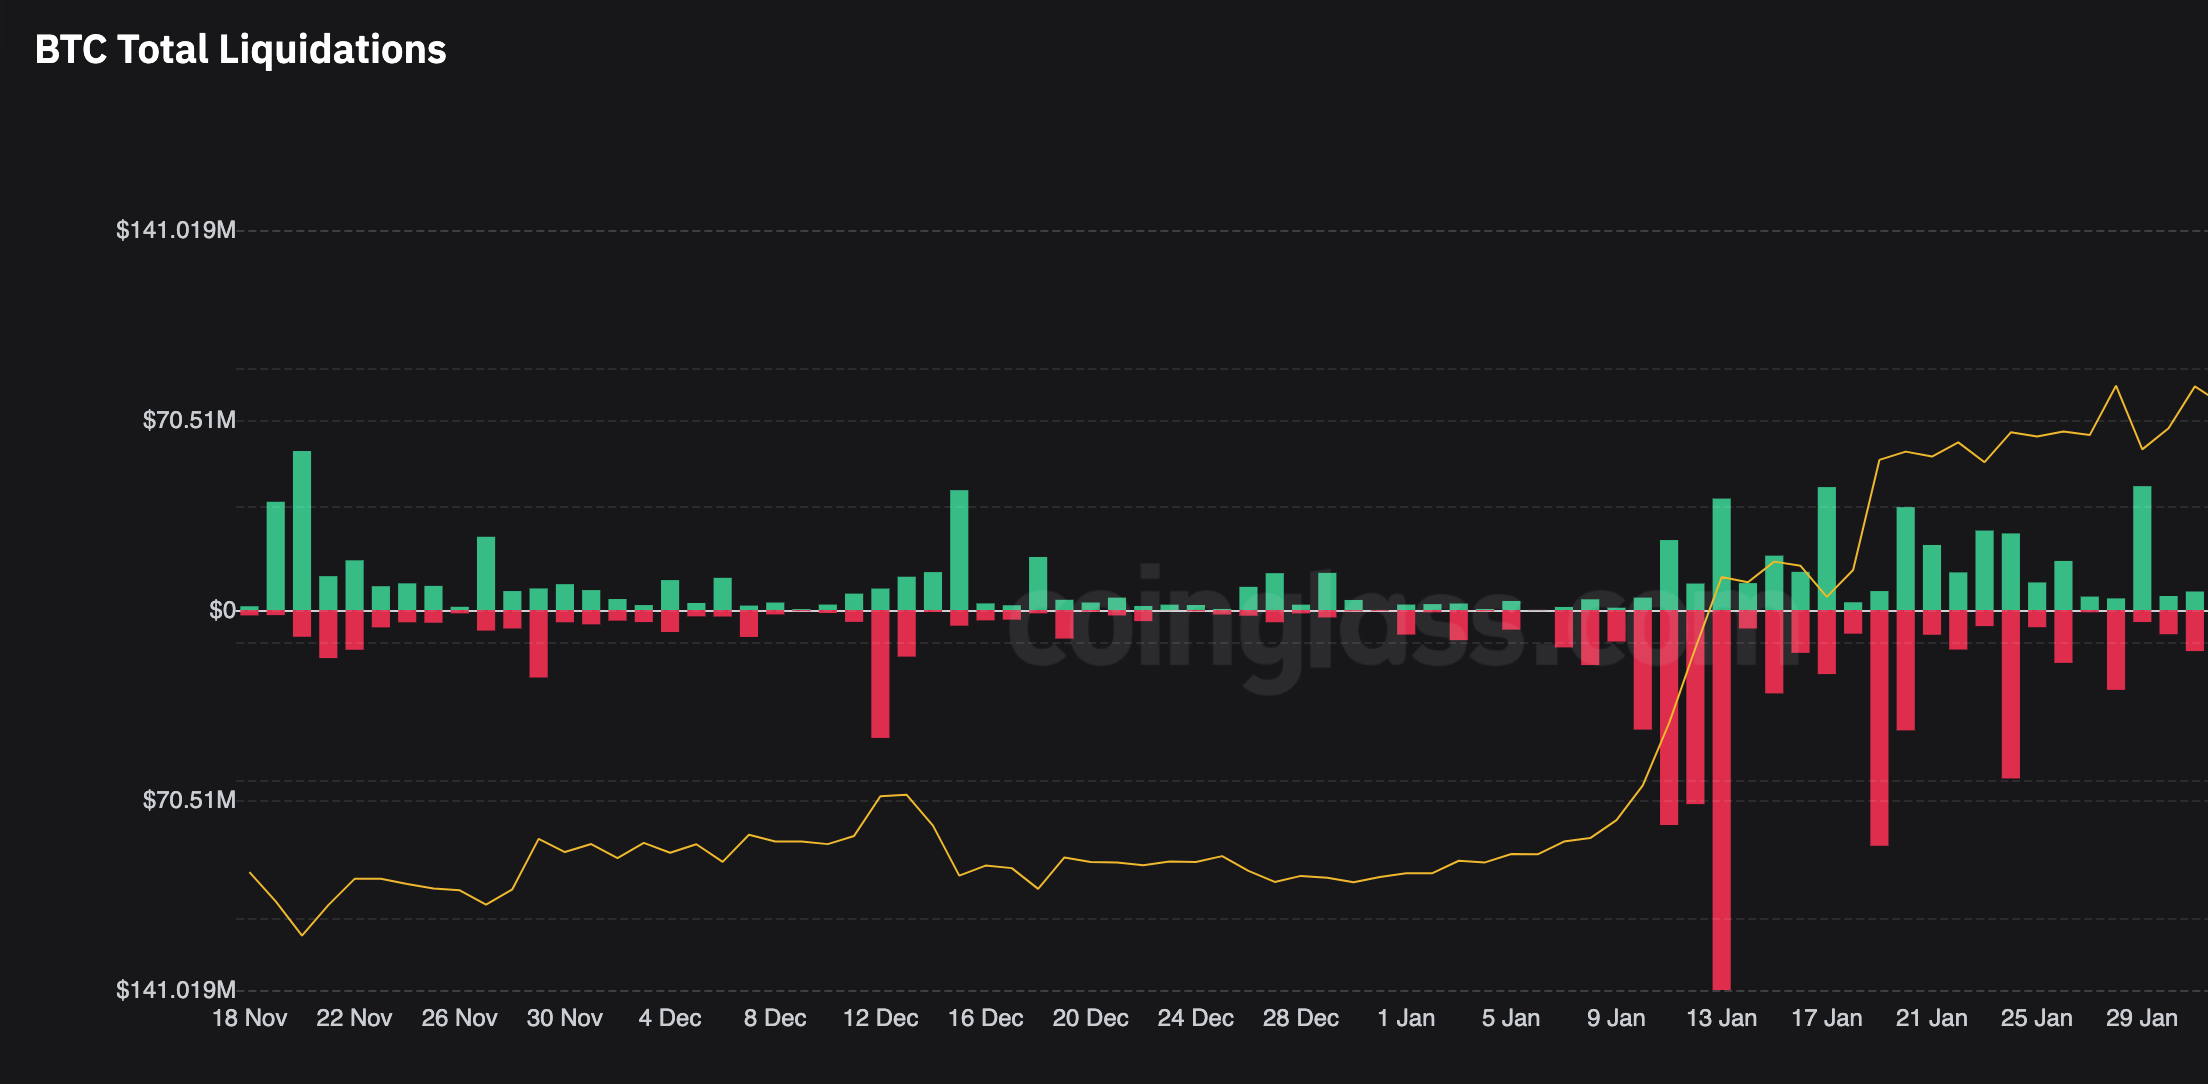2208x1084 pixels.
Task: Click the 24 Dec date label
Action: [x=1195, y=1018]
